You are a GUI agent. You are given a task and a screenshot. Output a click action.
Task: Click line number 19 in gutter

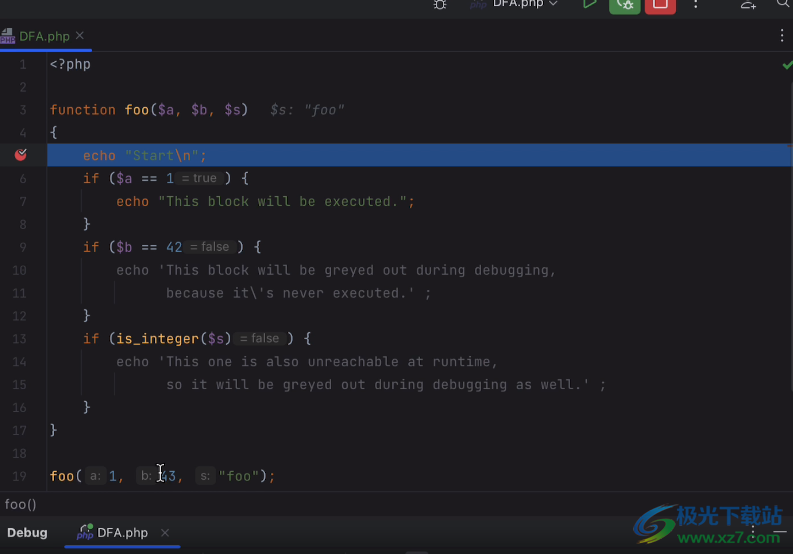[19, 476]
